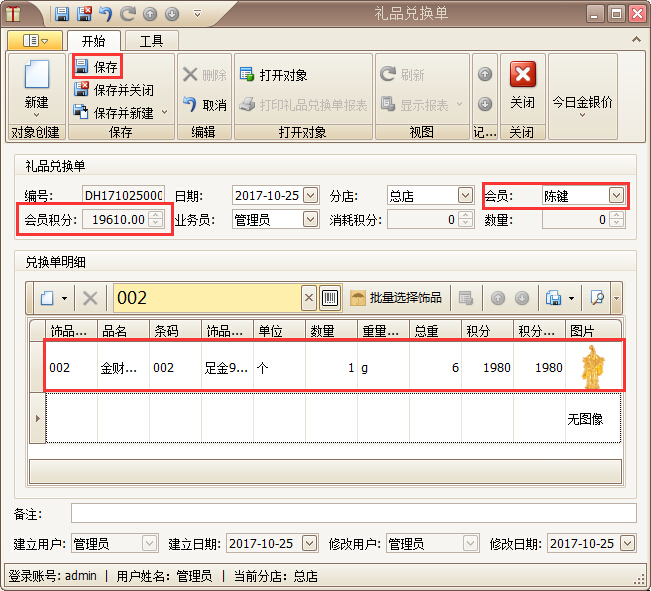The width and height of the screenshot is (651, 591).
Task: Click 打开对象 (Open Object) button
Action: [x=273, y=75]
